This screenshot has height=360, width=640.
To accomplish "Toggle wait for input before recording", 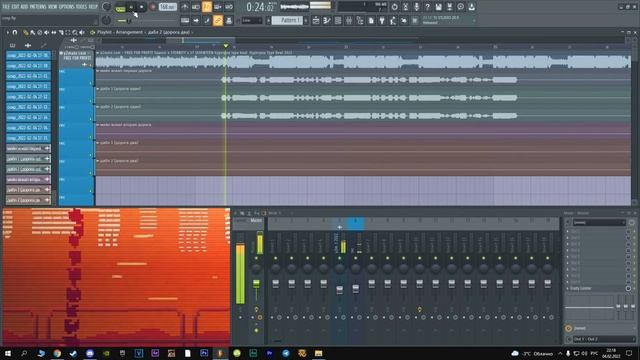I will (196, 7).
